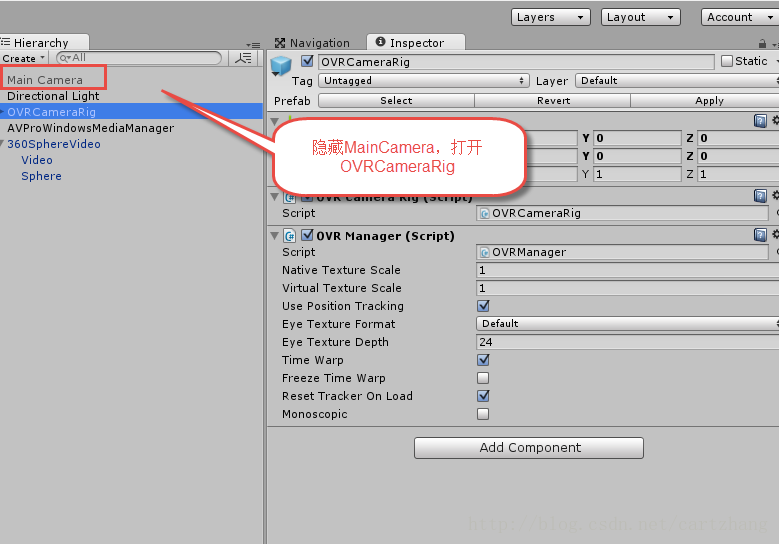Edit the OVRCameraRig name field
The height and width of the screenshot is (544, 779).
click(x=516, y=62)
